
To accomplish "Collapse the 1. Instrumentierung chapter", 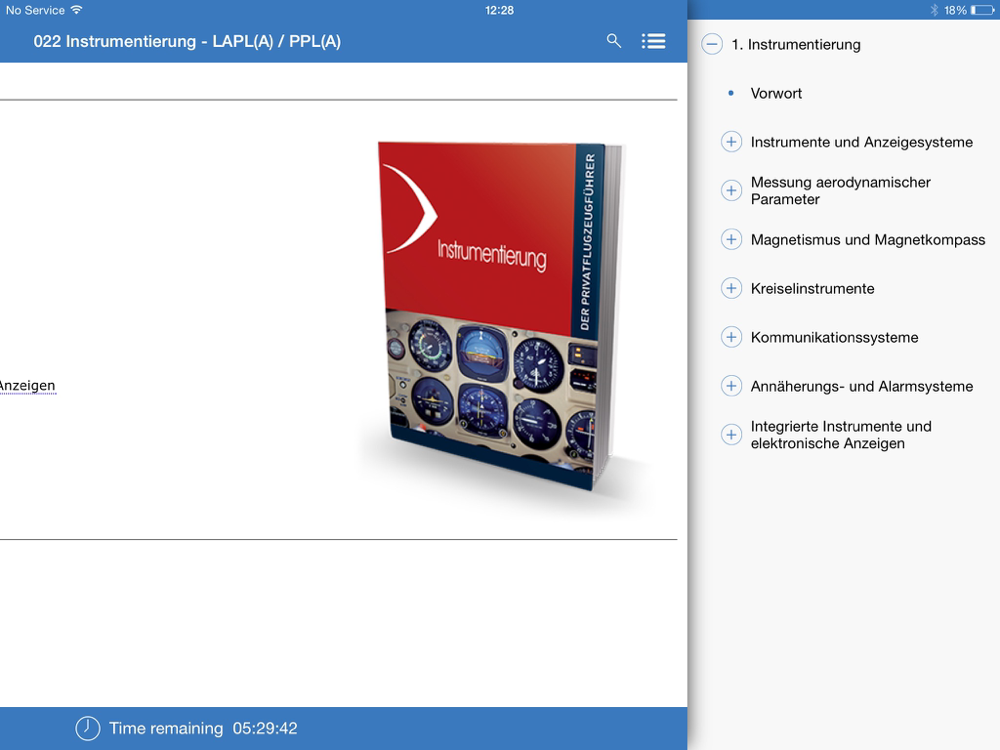I will pyautogui.click(x=712, y=44).
